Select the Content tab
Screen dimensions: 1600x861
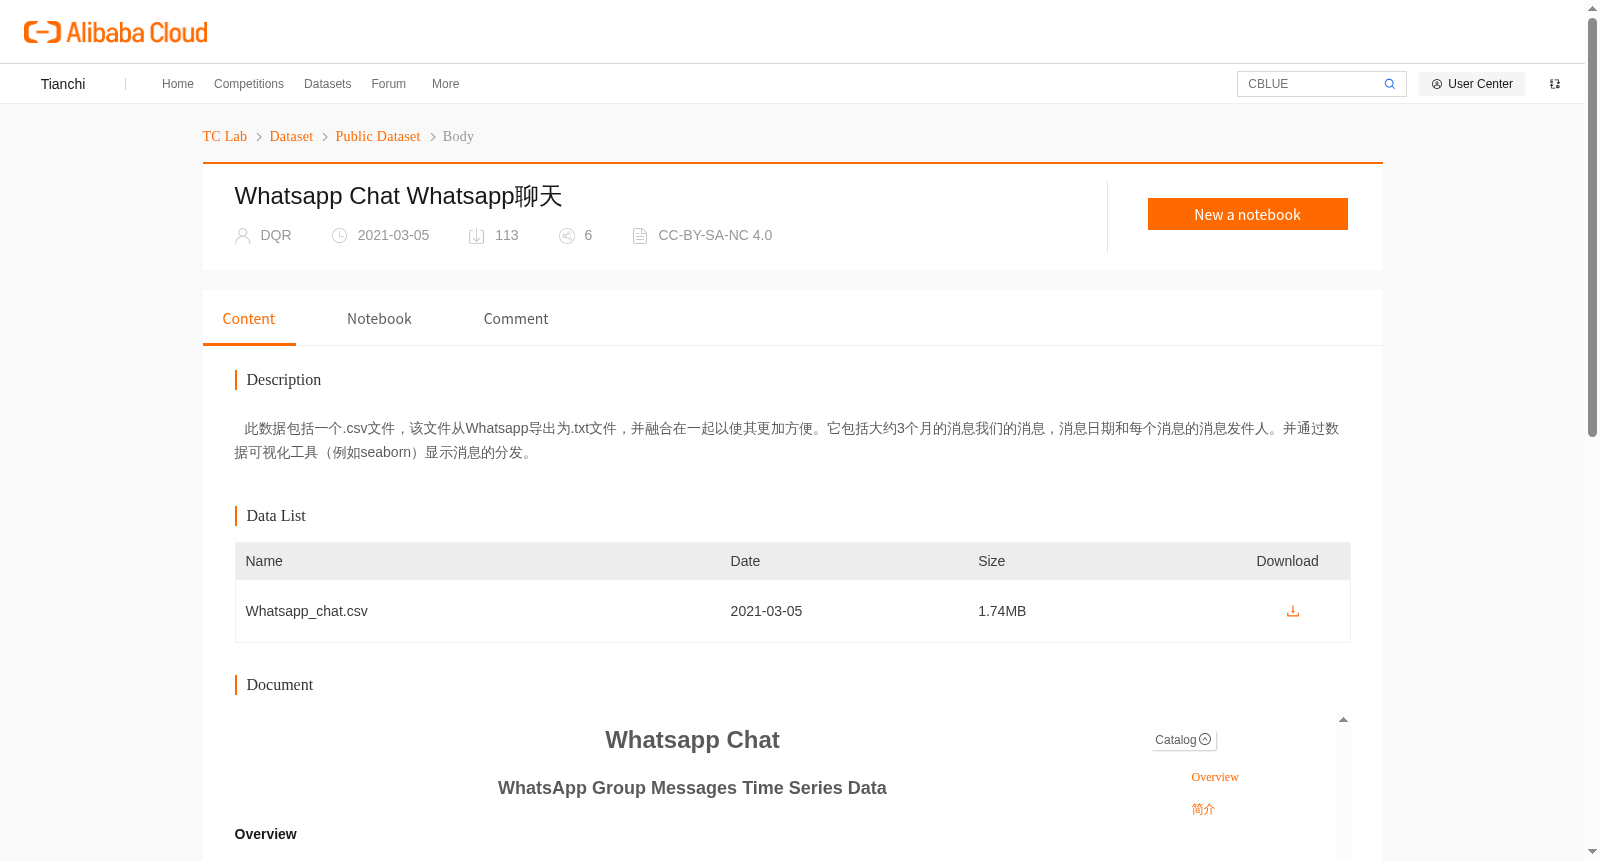[x=249, y=319]
